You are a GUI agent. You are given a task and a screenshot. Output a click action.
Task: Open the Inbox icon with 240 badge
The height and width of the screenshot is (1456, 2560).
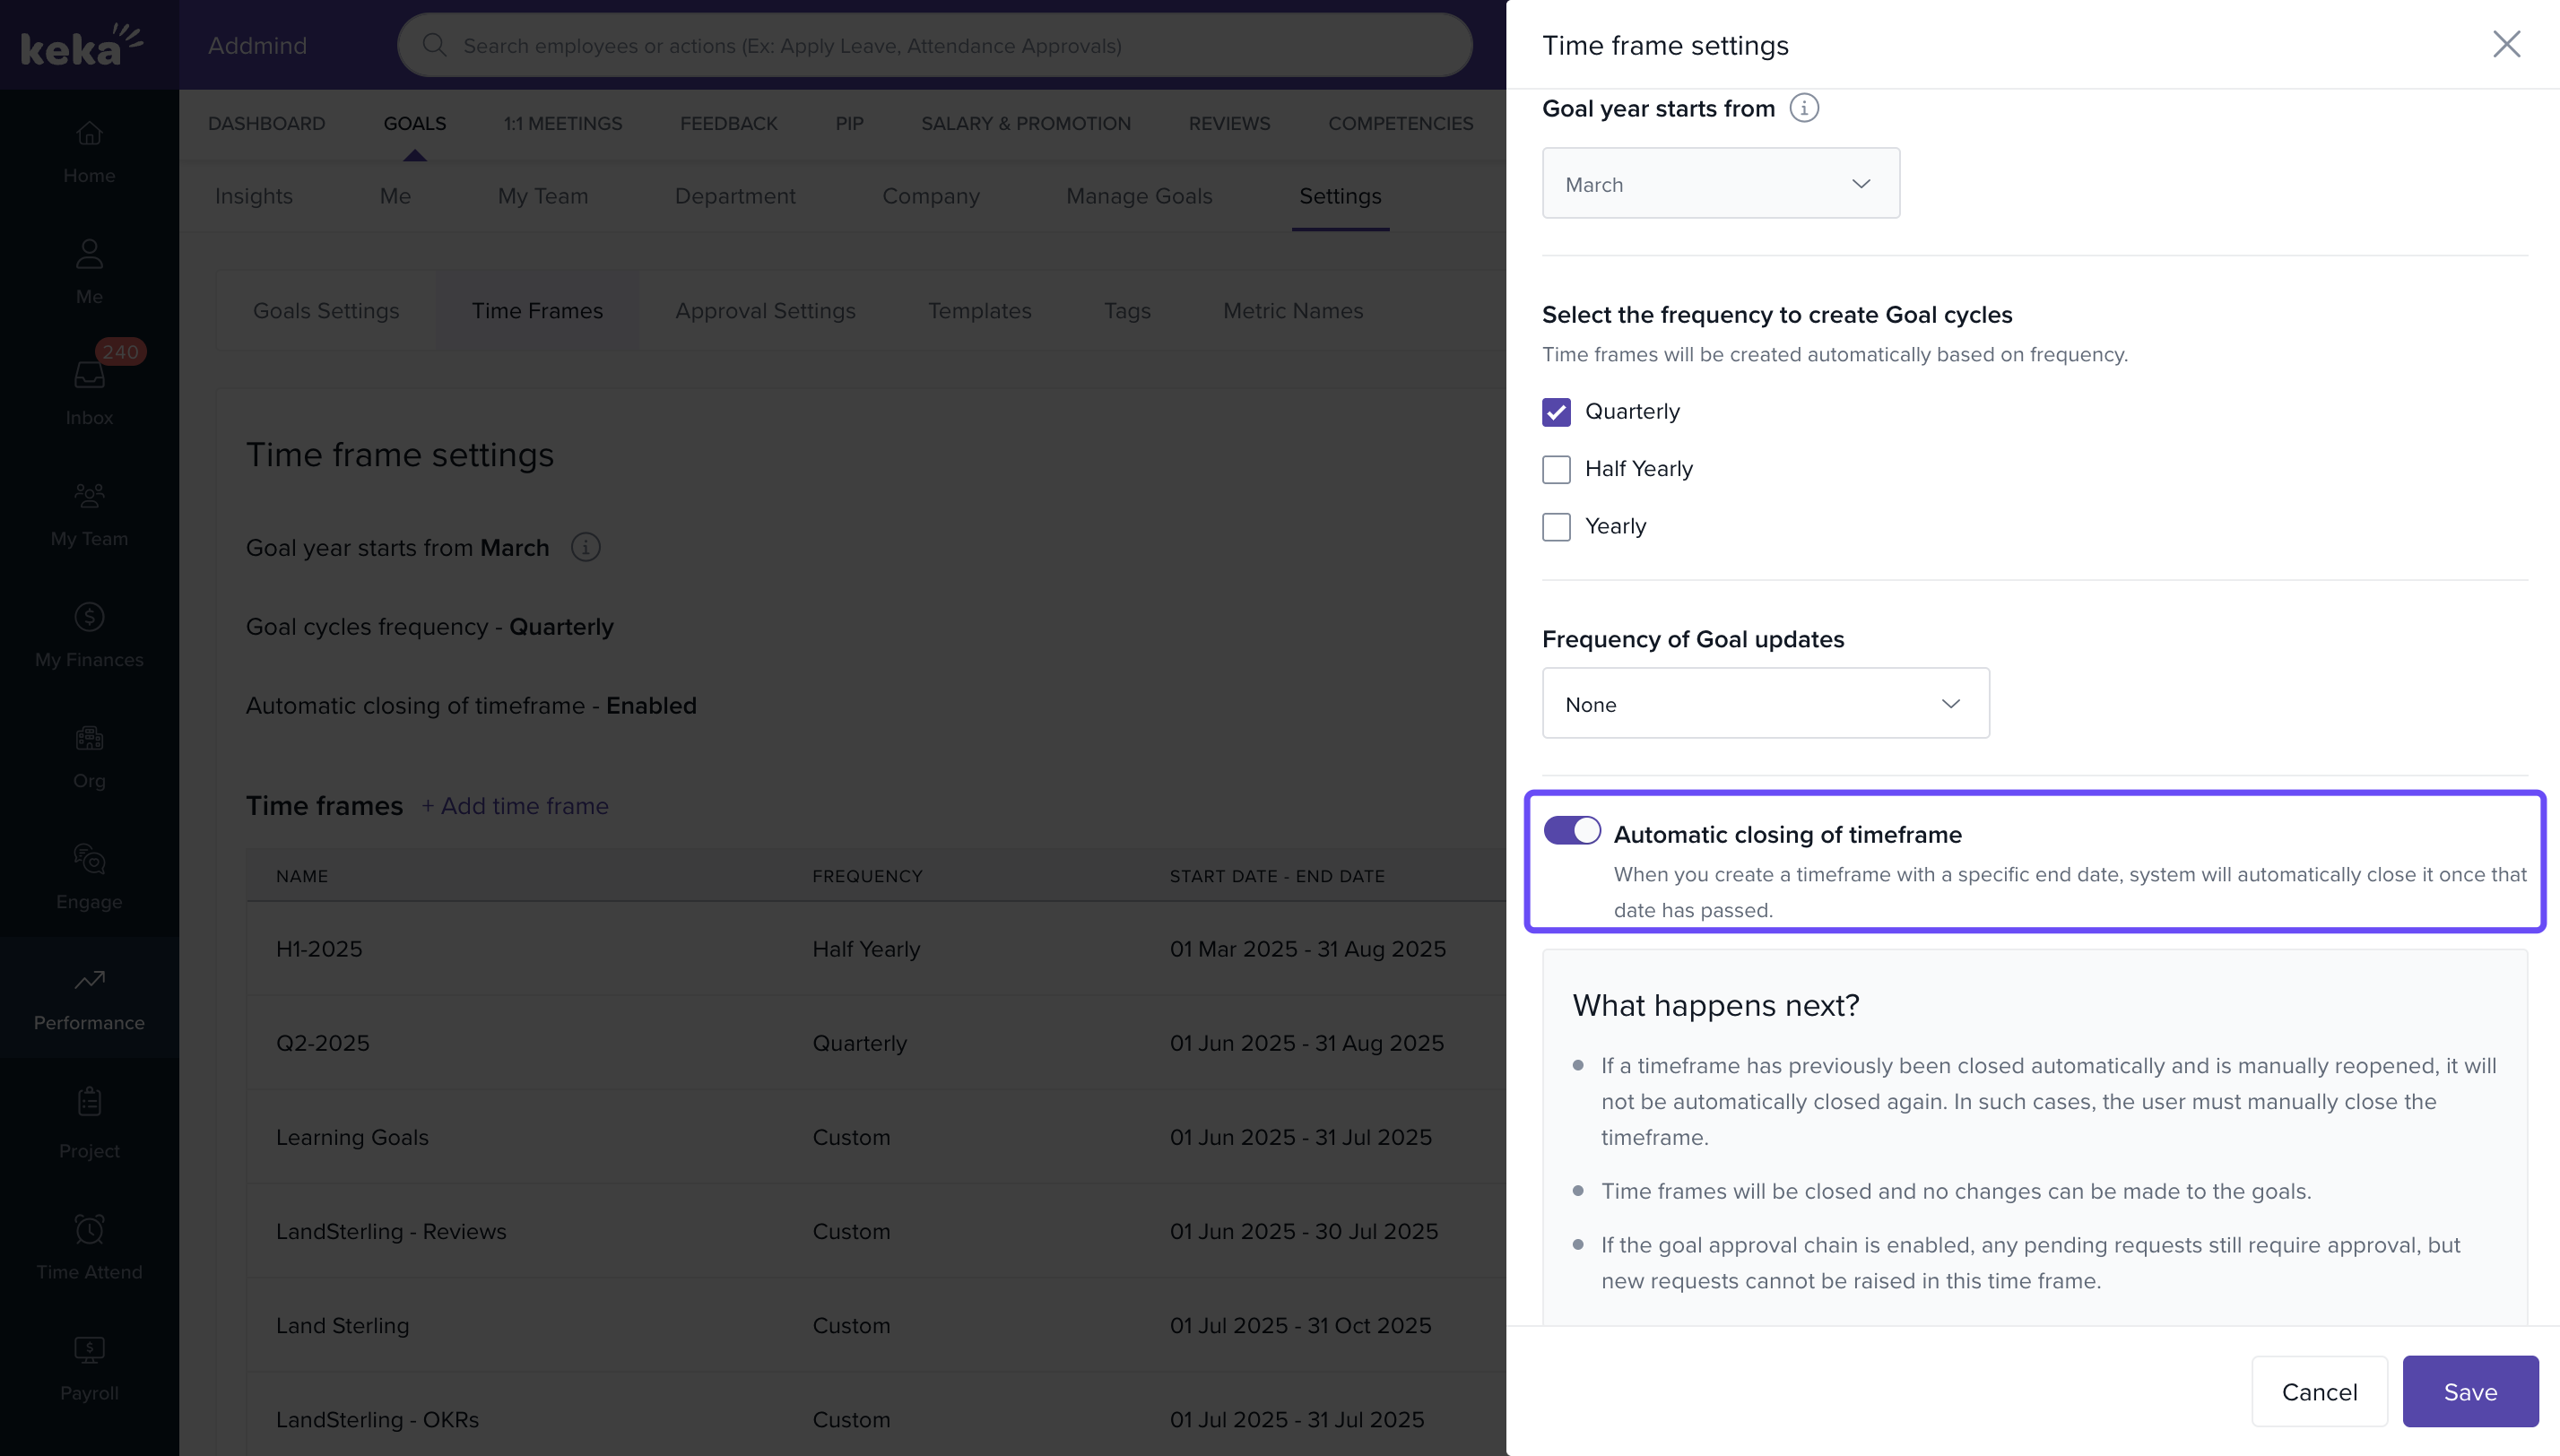pyautogui.click(x=89, y=376)
